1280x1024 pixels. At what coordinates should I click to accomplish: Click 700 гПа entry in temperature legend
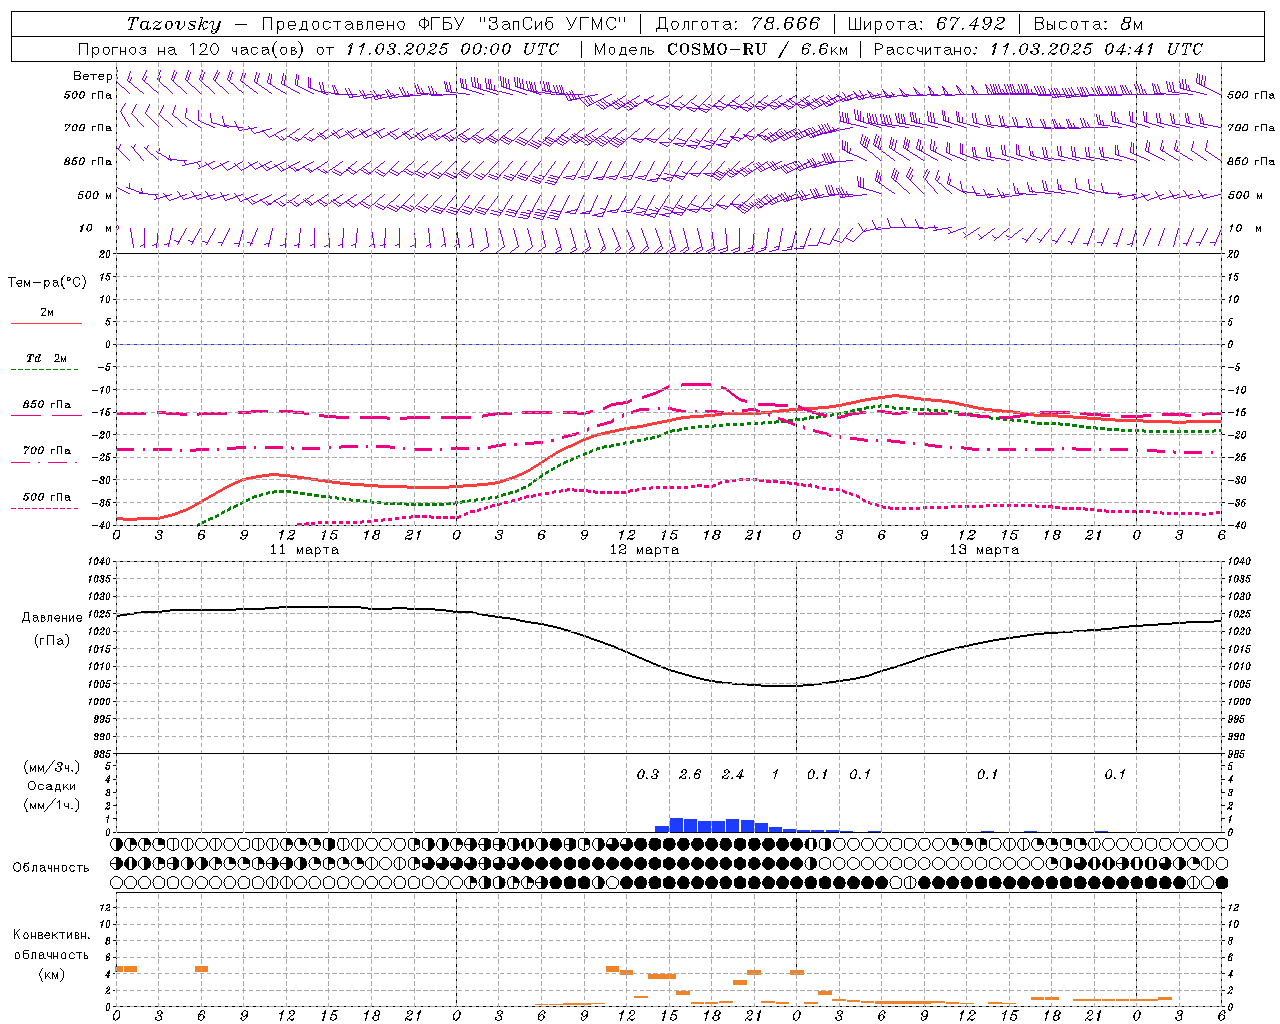[x=46, y=451]
